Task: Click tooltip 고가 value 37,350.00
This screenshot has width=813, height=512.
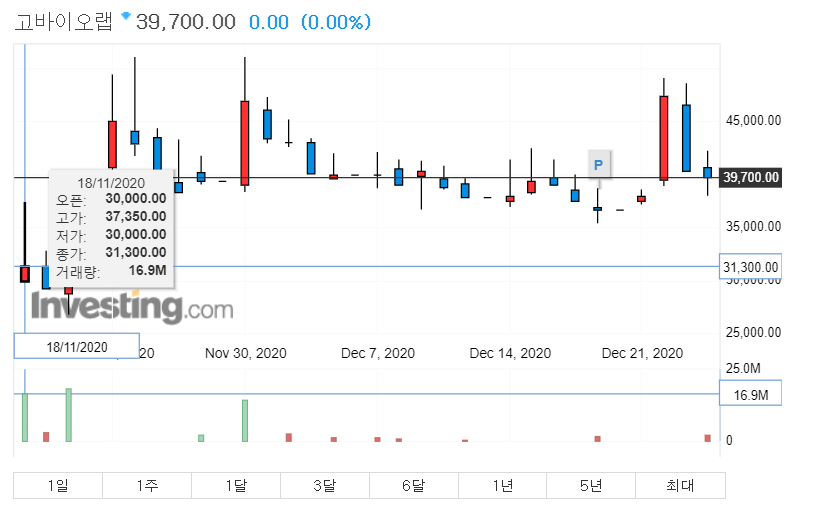Action: (136, 216)
